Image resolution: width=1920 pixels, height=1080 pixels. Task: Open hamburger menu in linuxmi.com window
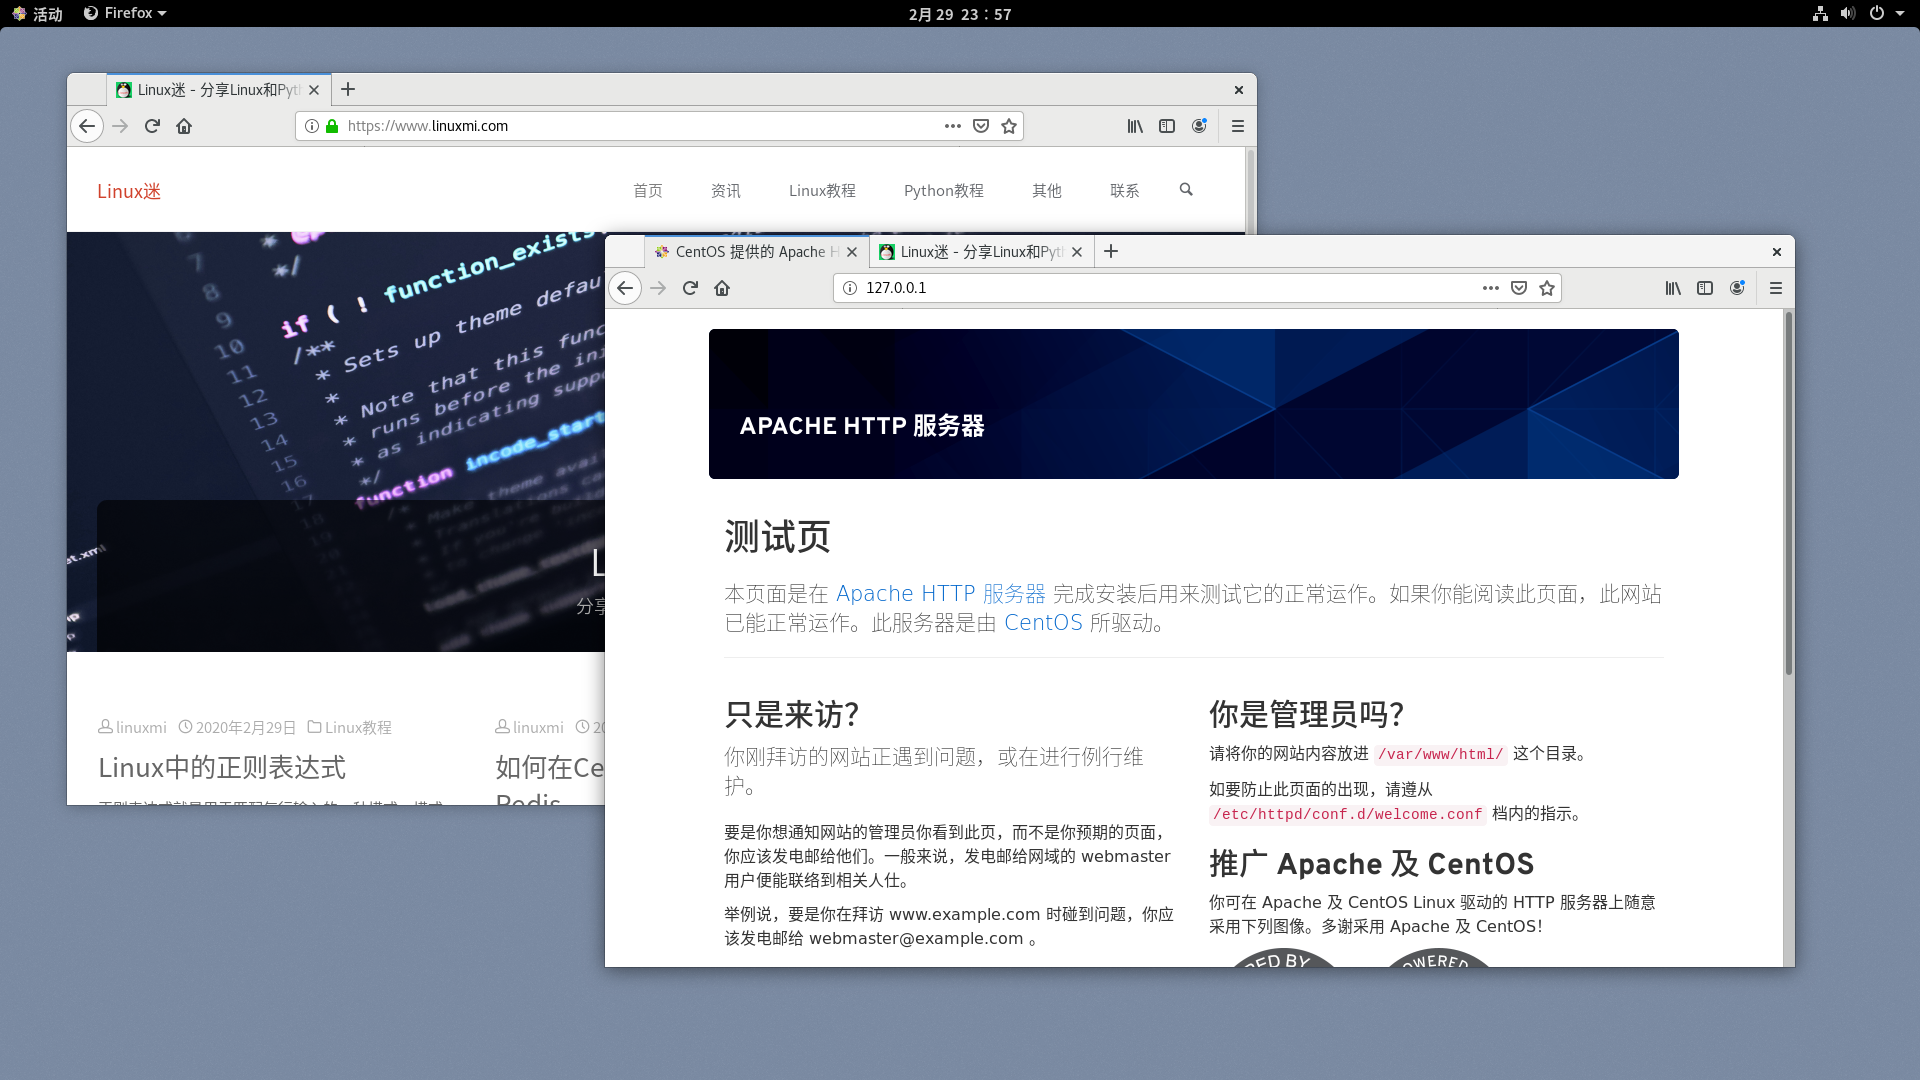(x=1238, y=126)
